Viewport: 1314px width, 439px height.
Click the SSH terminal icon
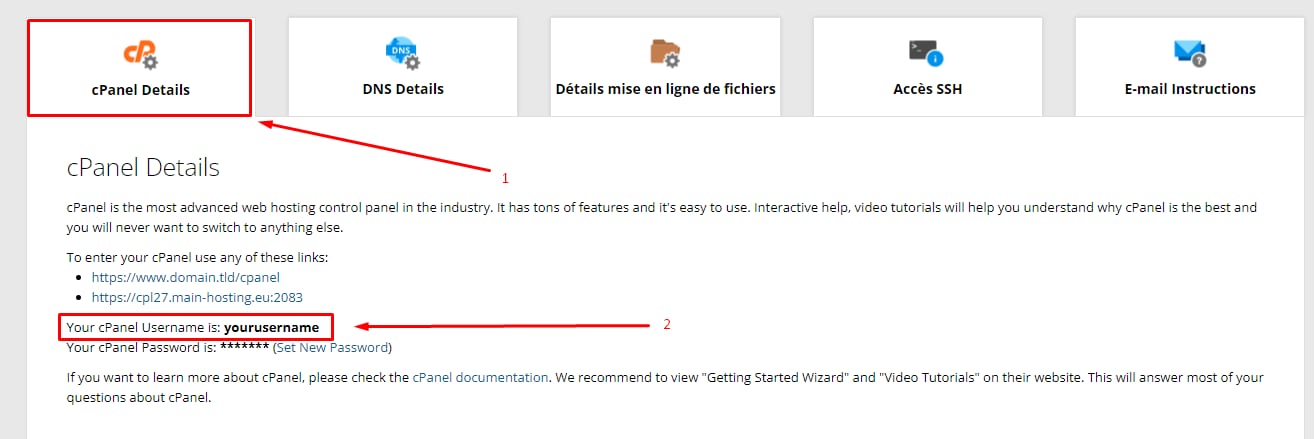point(927,53)
